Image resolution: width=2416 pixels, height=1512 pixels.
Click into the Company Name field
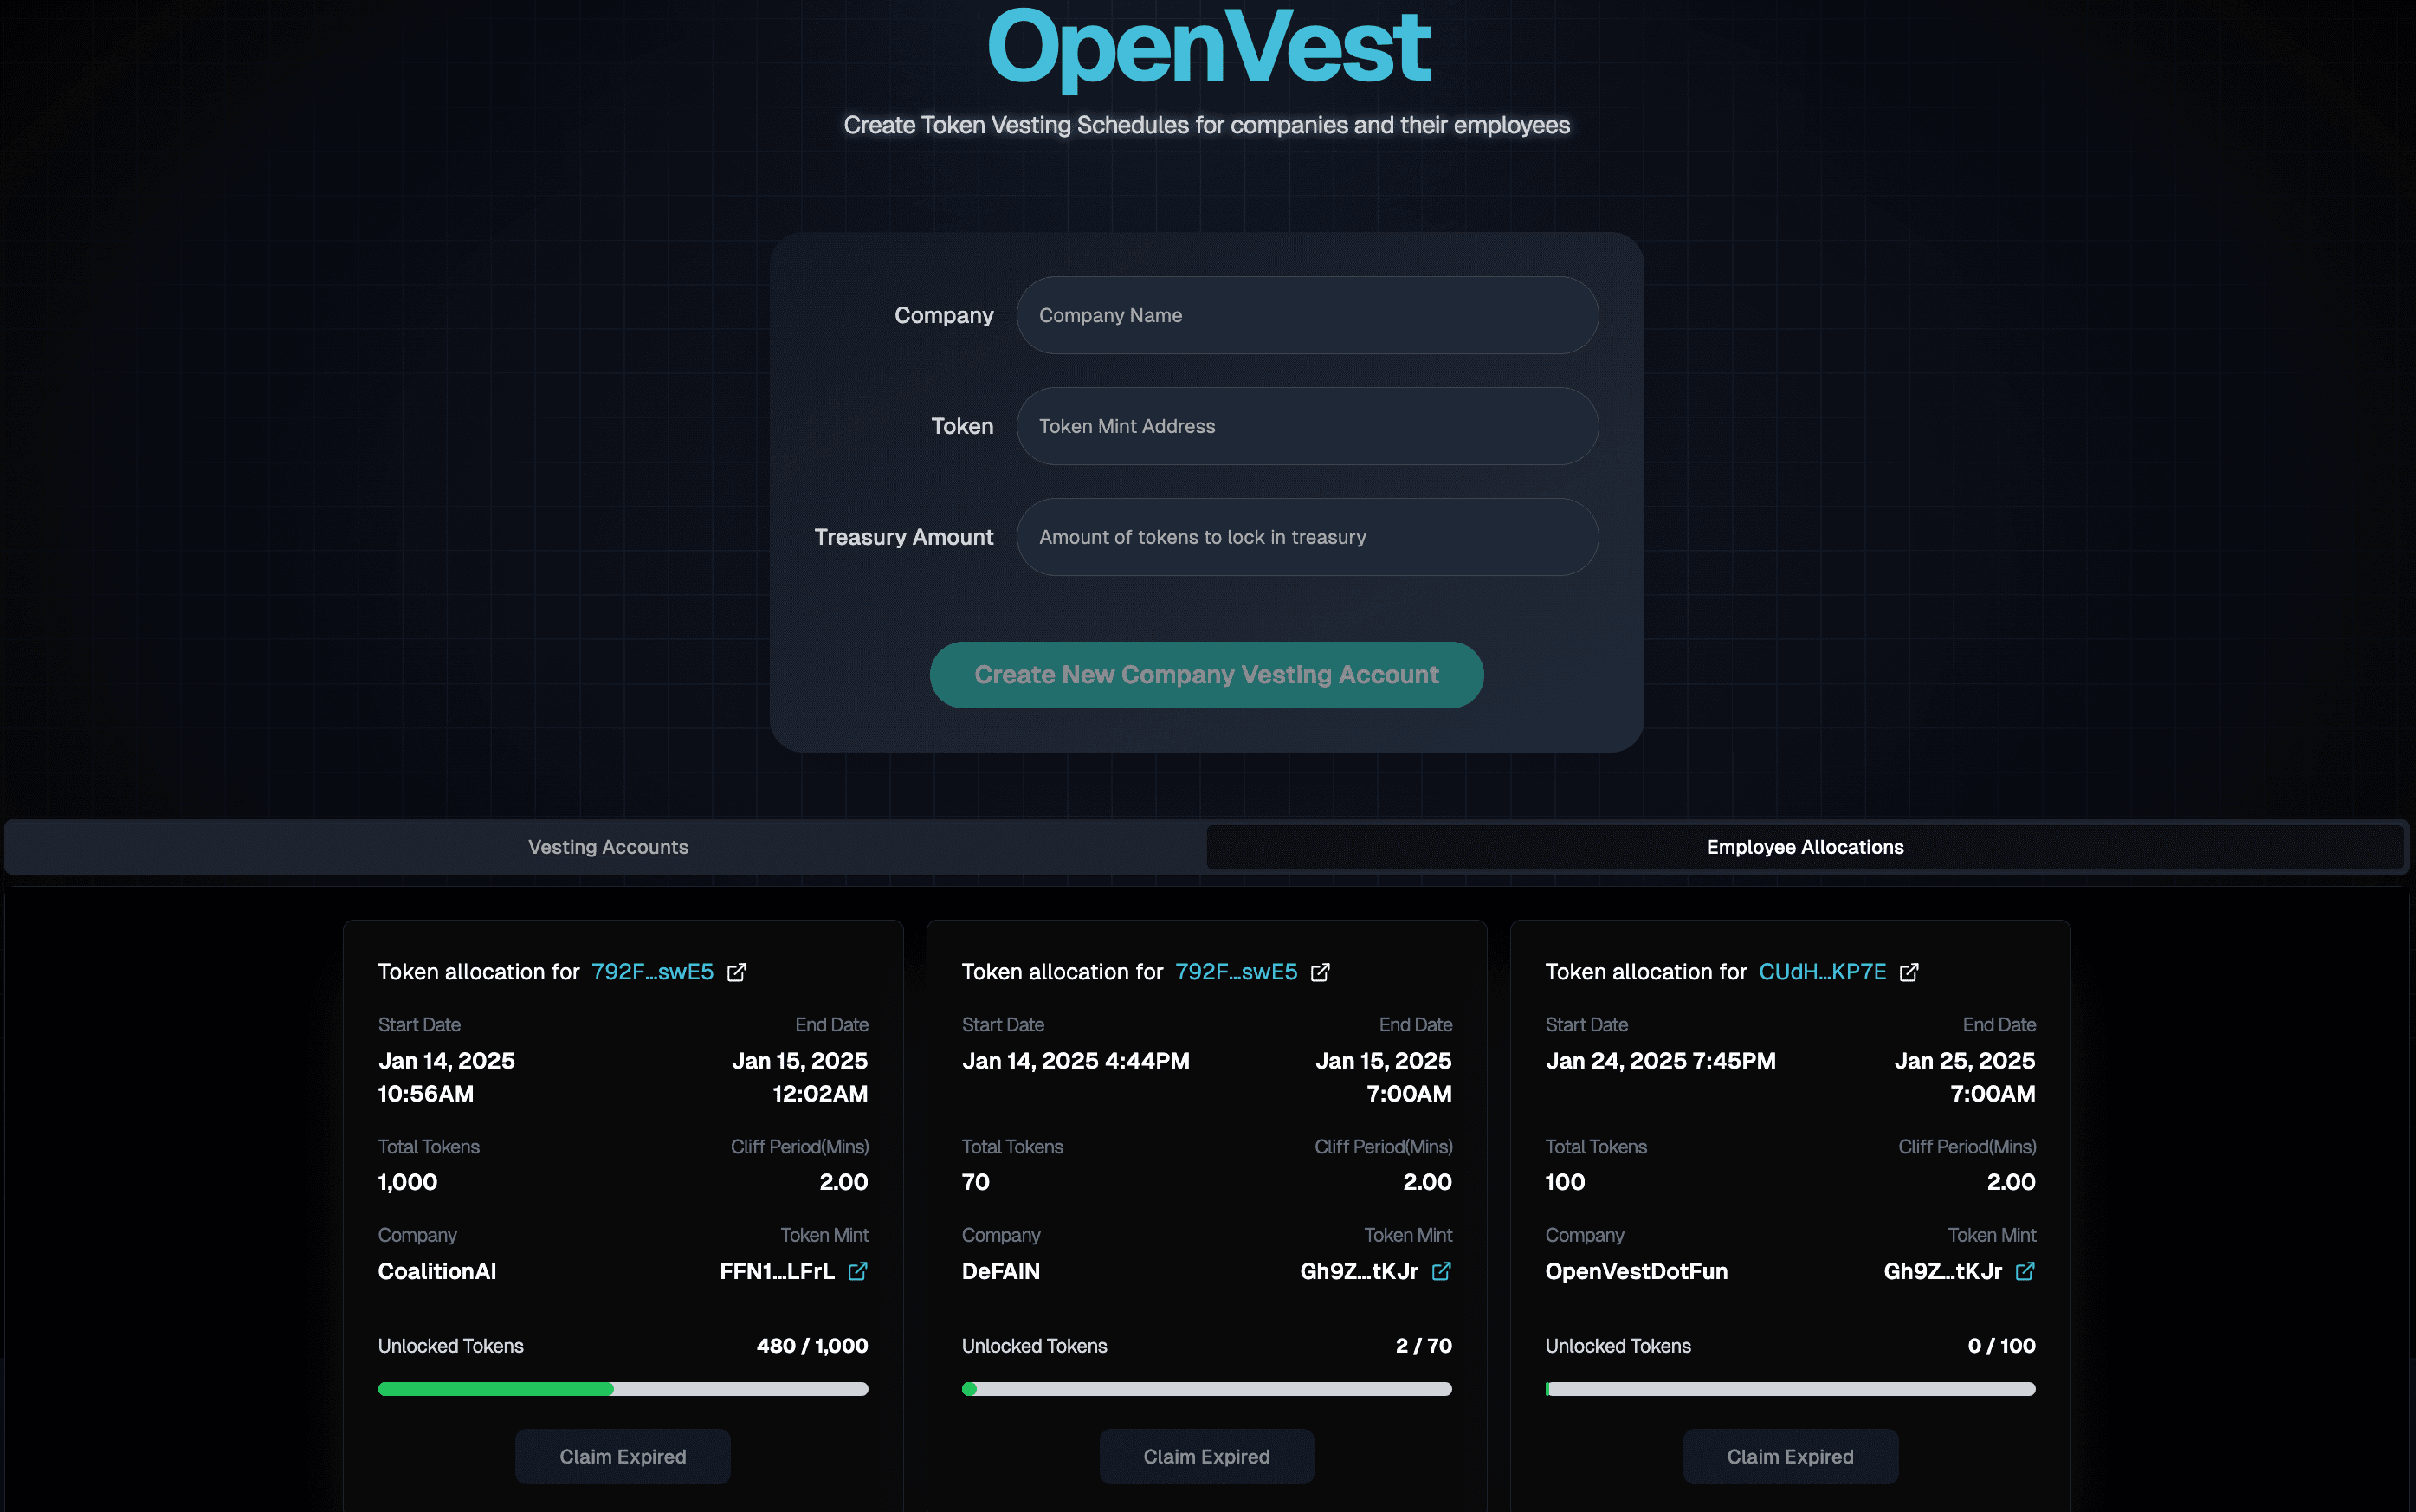click(1306, 315)
